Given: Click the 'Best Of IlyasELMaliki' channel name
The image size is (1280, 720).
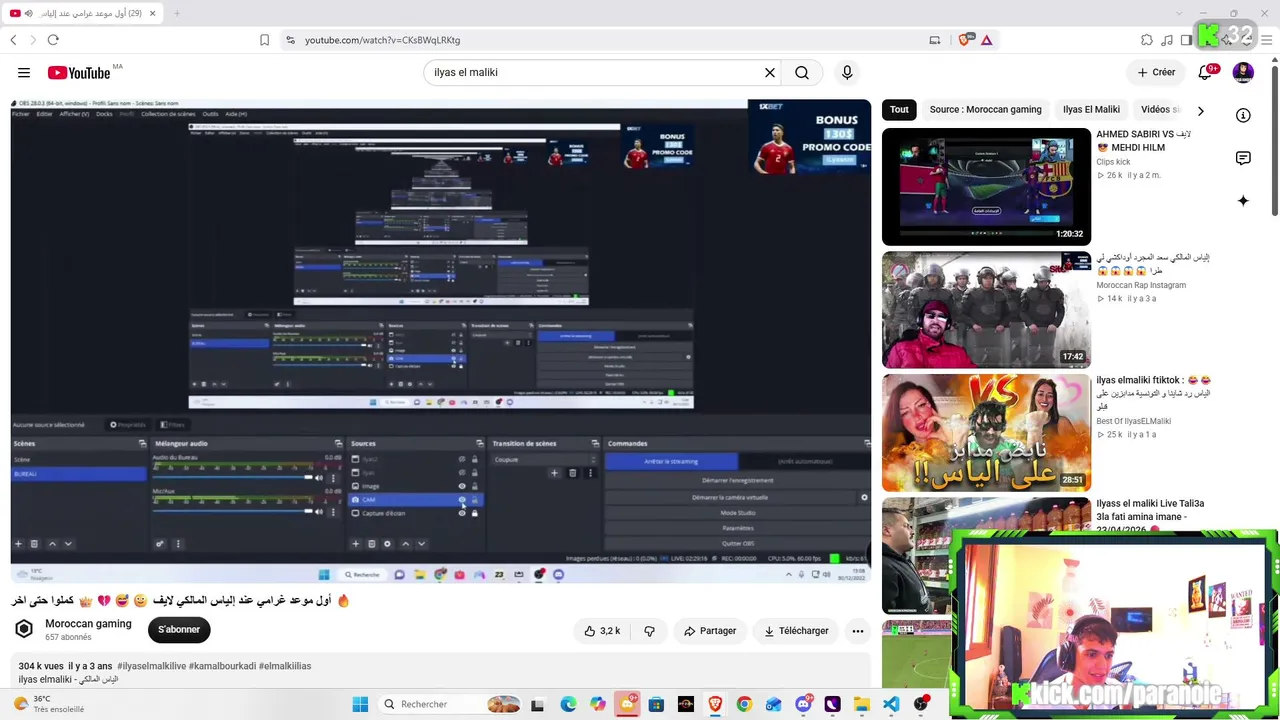Looking at the screenshot, I should (1133, 421).
